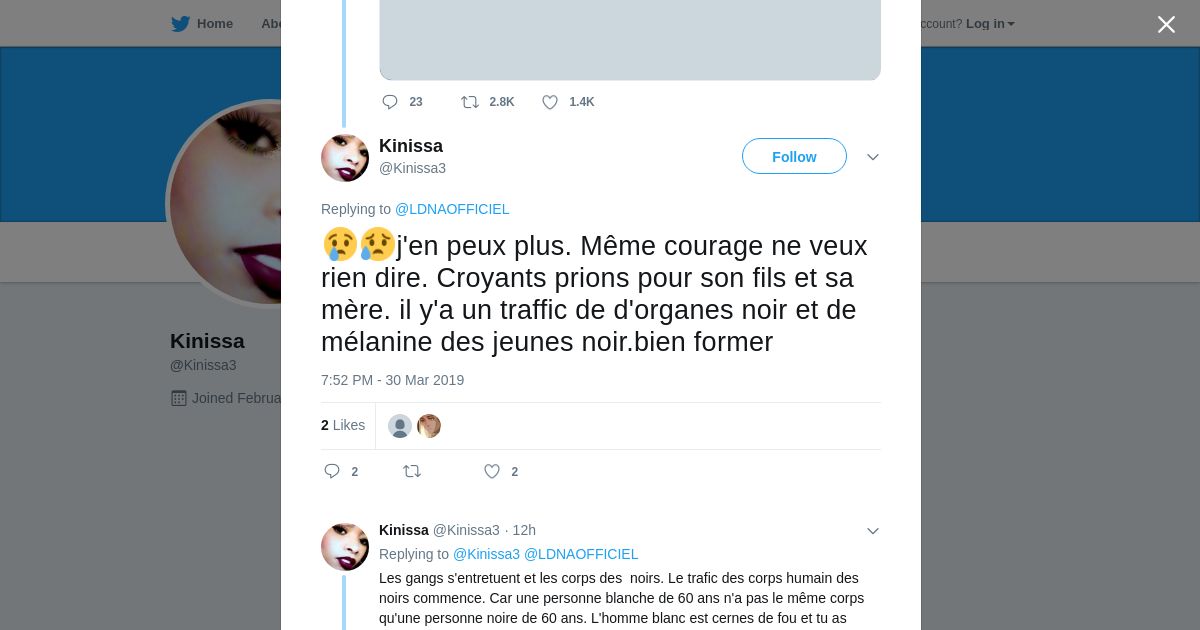The width and height of the screenshot is (1200, 630).
Task: Open the Log in dropdown
Action: pyautogui.click(x=990, y=24)
